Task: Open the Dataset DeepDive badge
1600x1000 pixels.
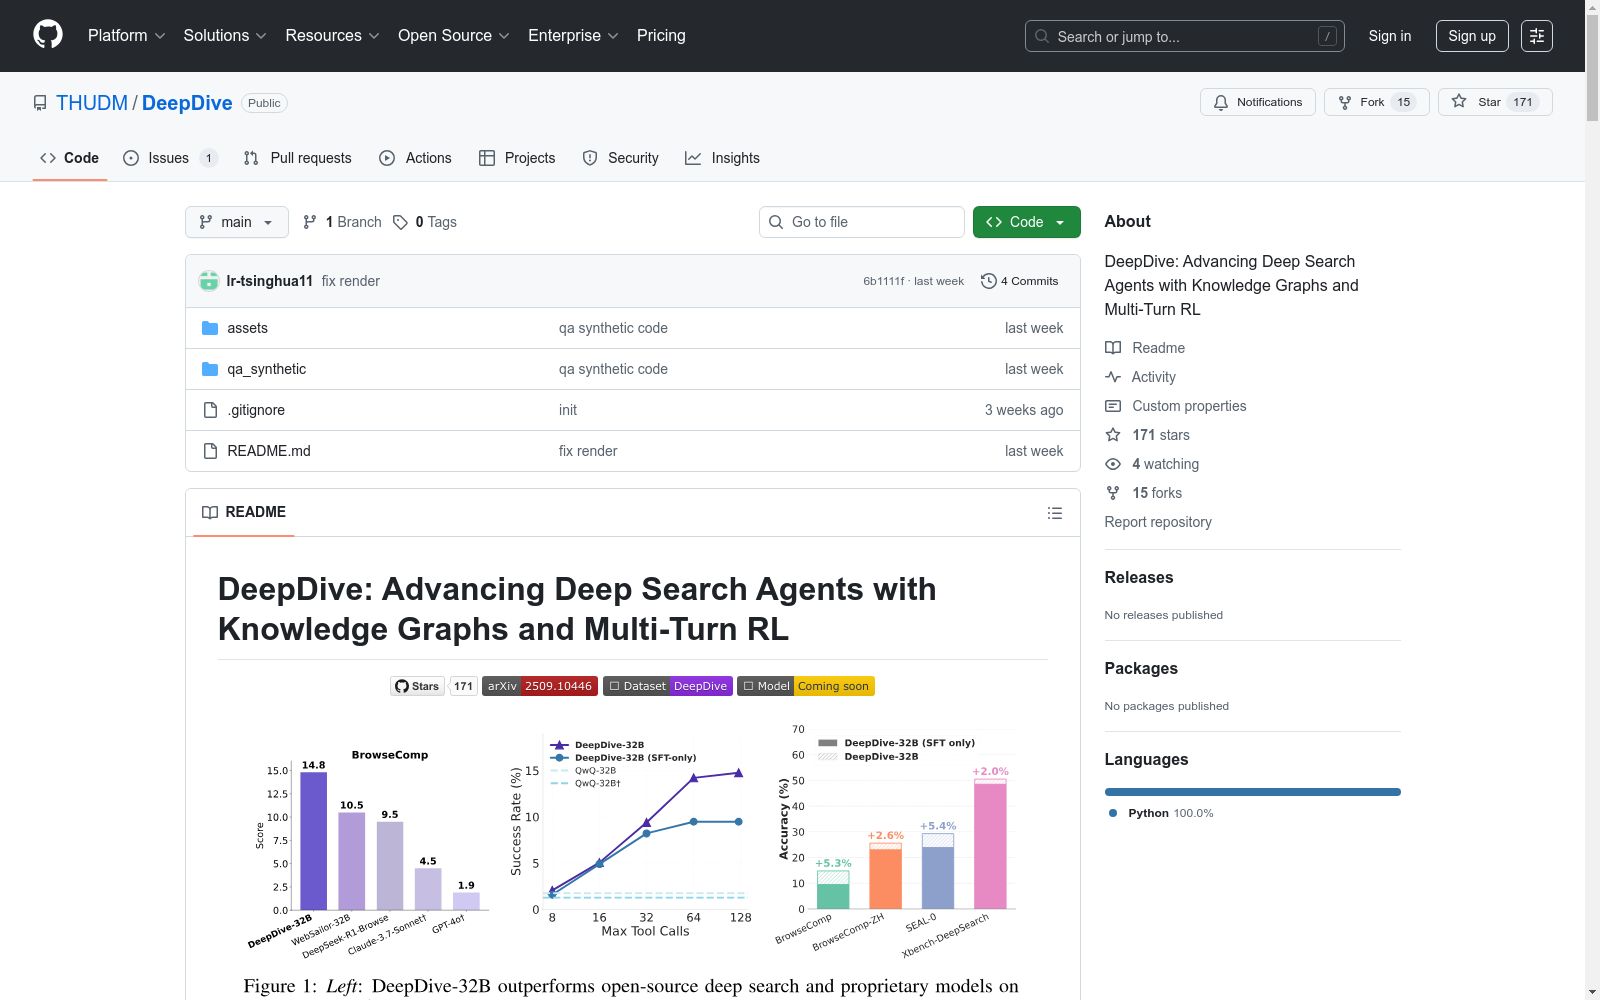Action: pyautogui.click(x=668, y=686)
